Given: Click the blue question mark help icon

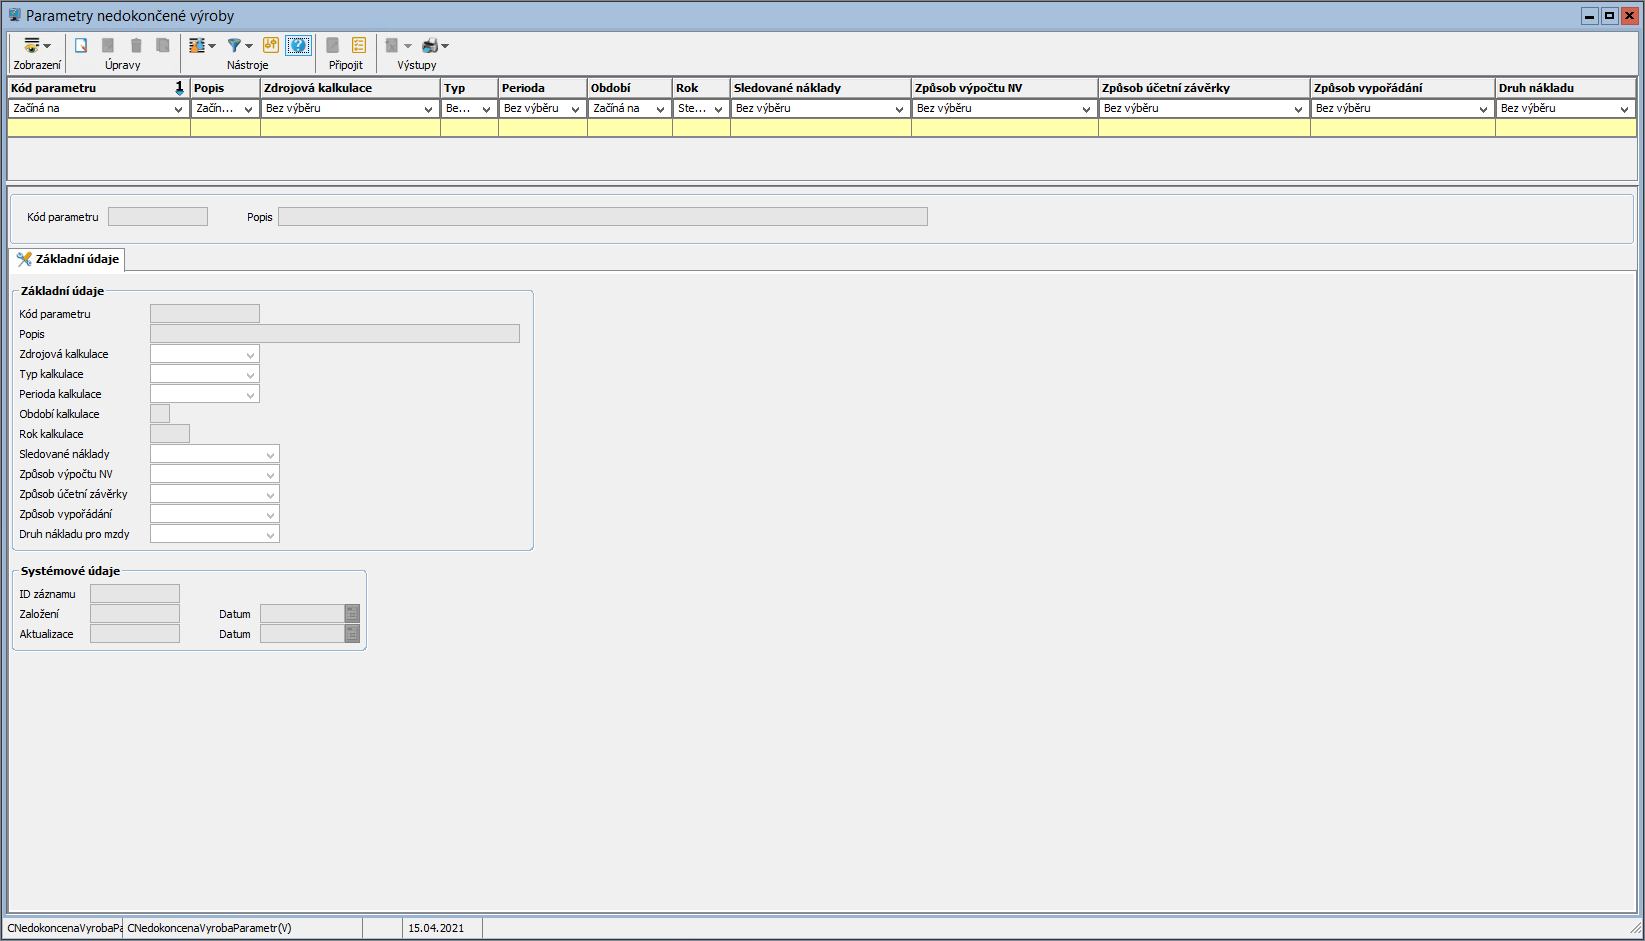Looking at the screenshot, I should click(x=298, y=46).
